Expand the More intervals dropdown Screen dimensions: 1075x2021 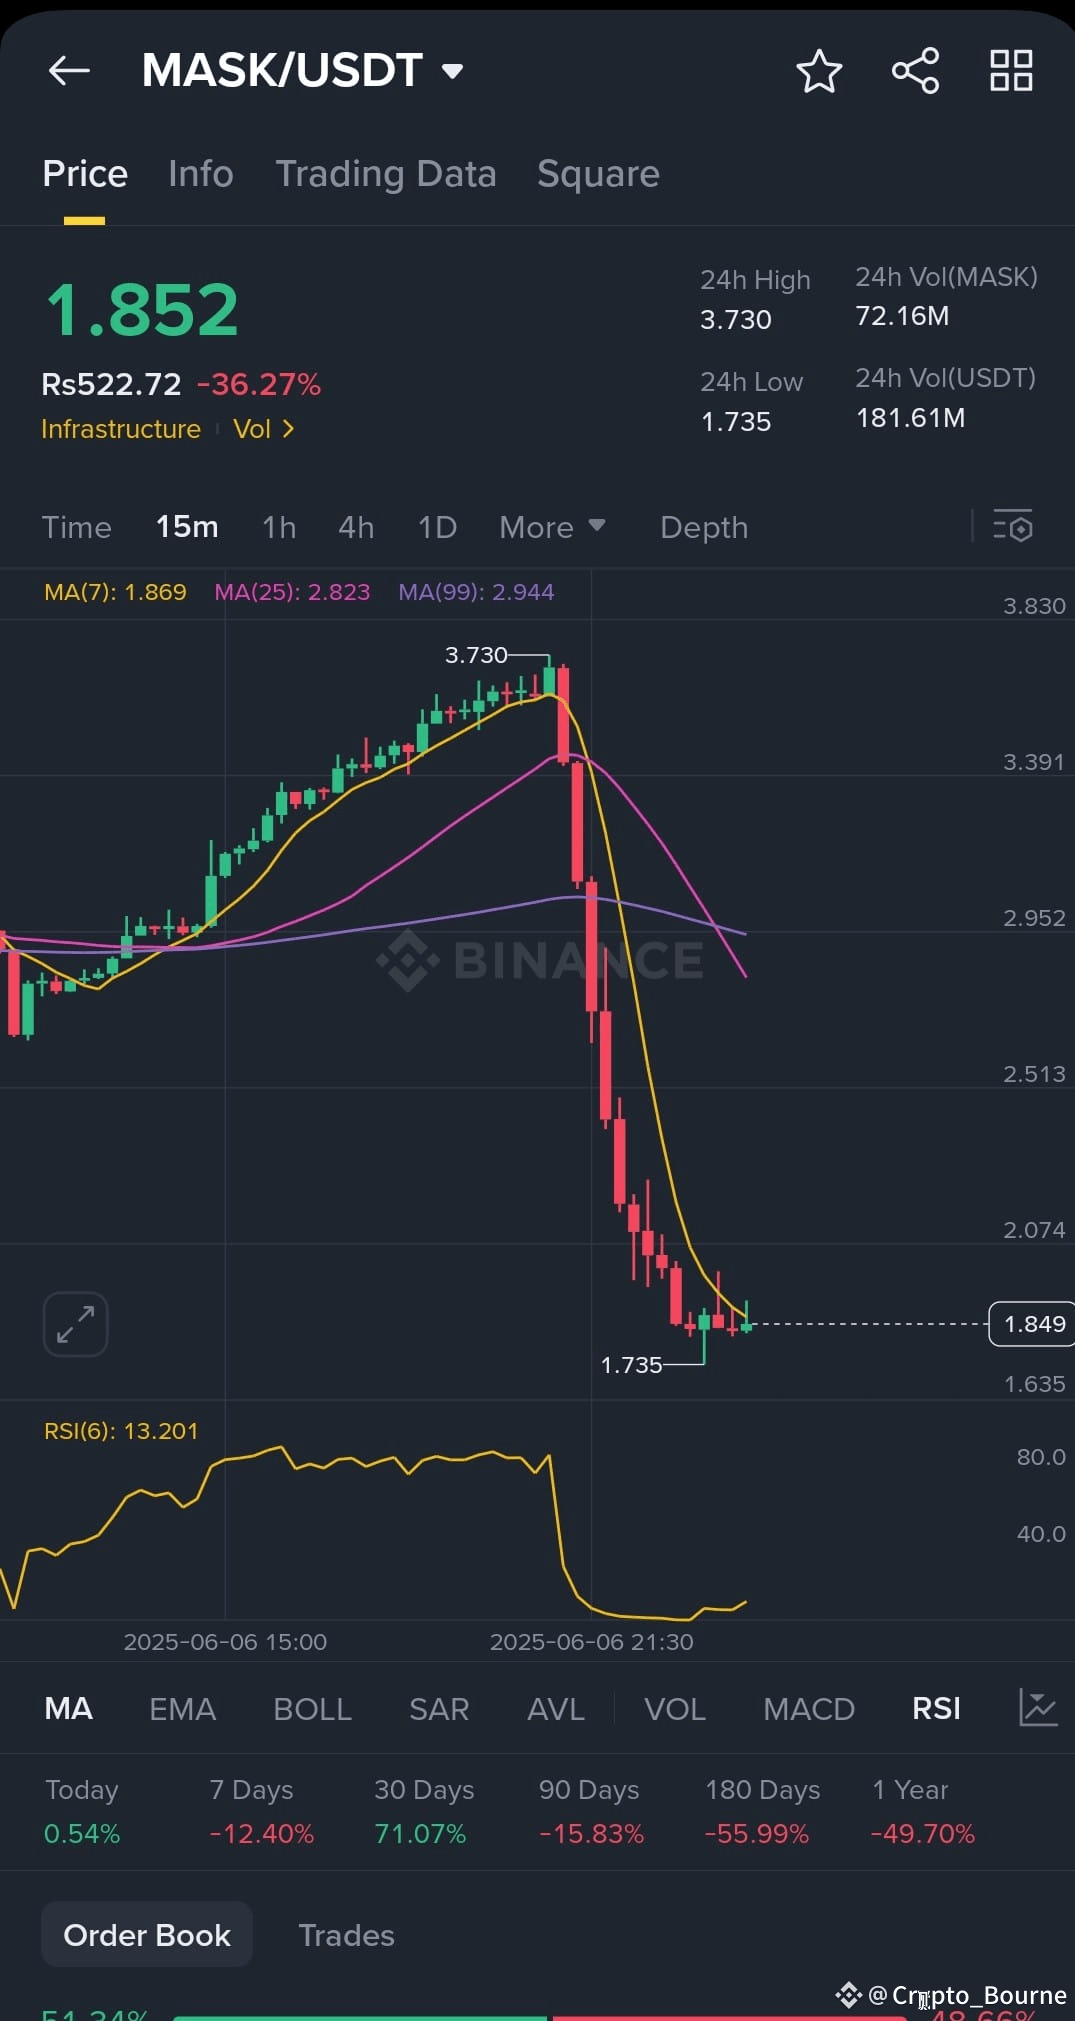551,527
